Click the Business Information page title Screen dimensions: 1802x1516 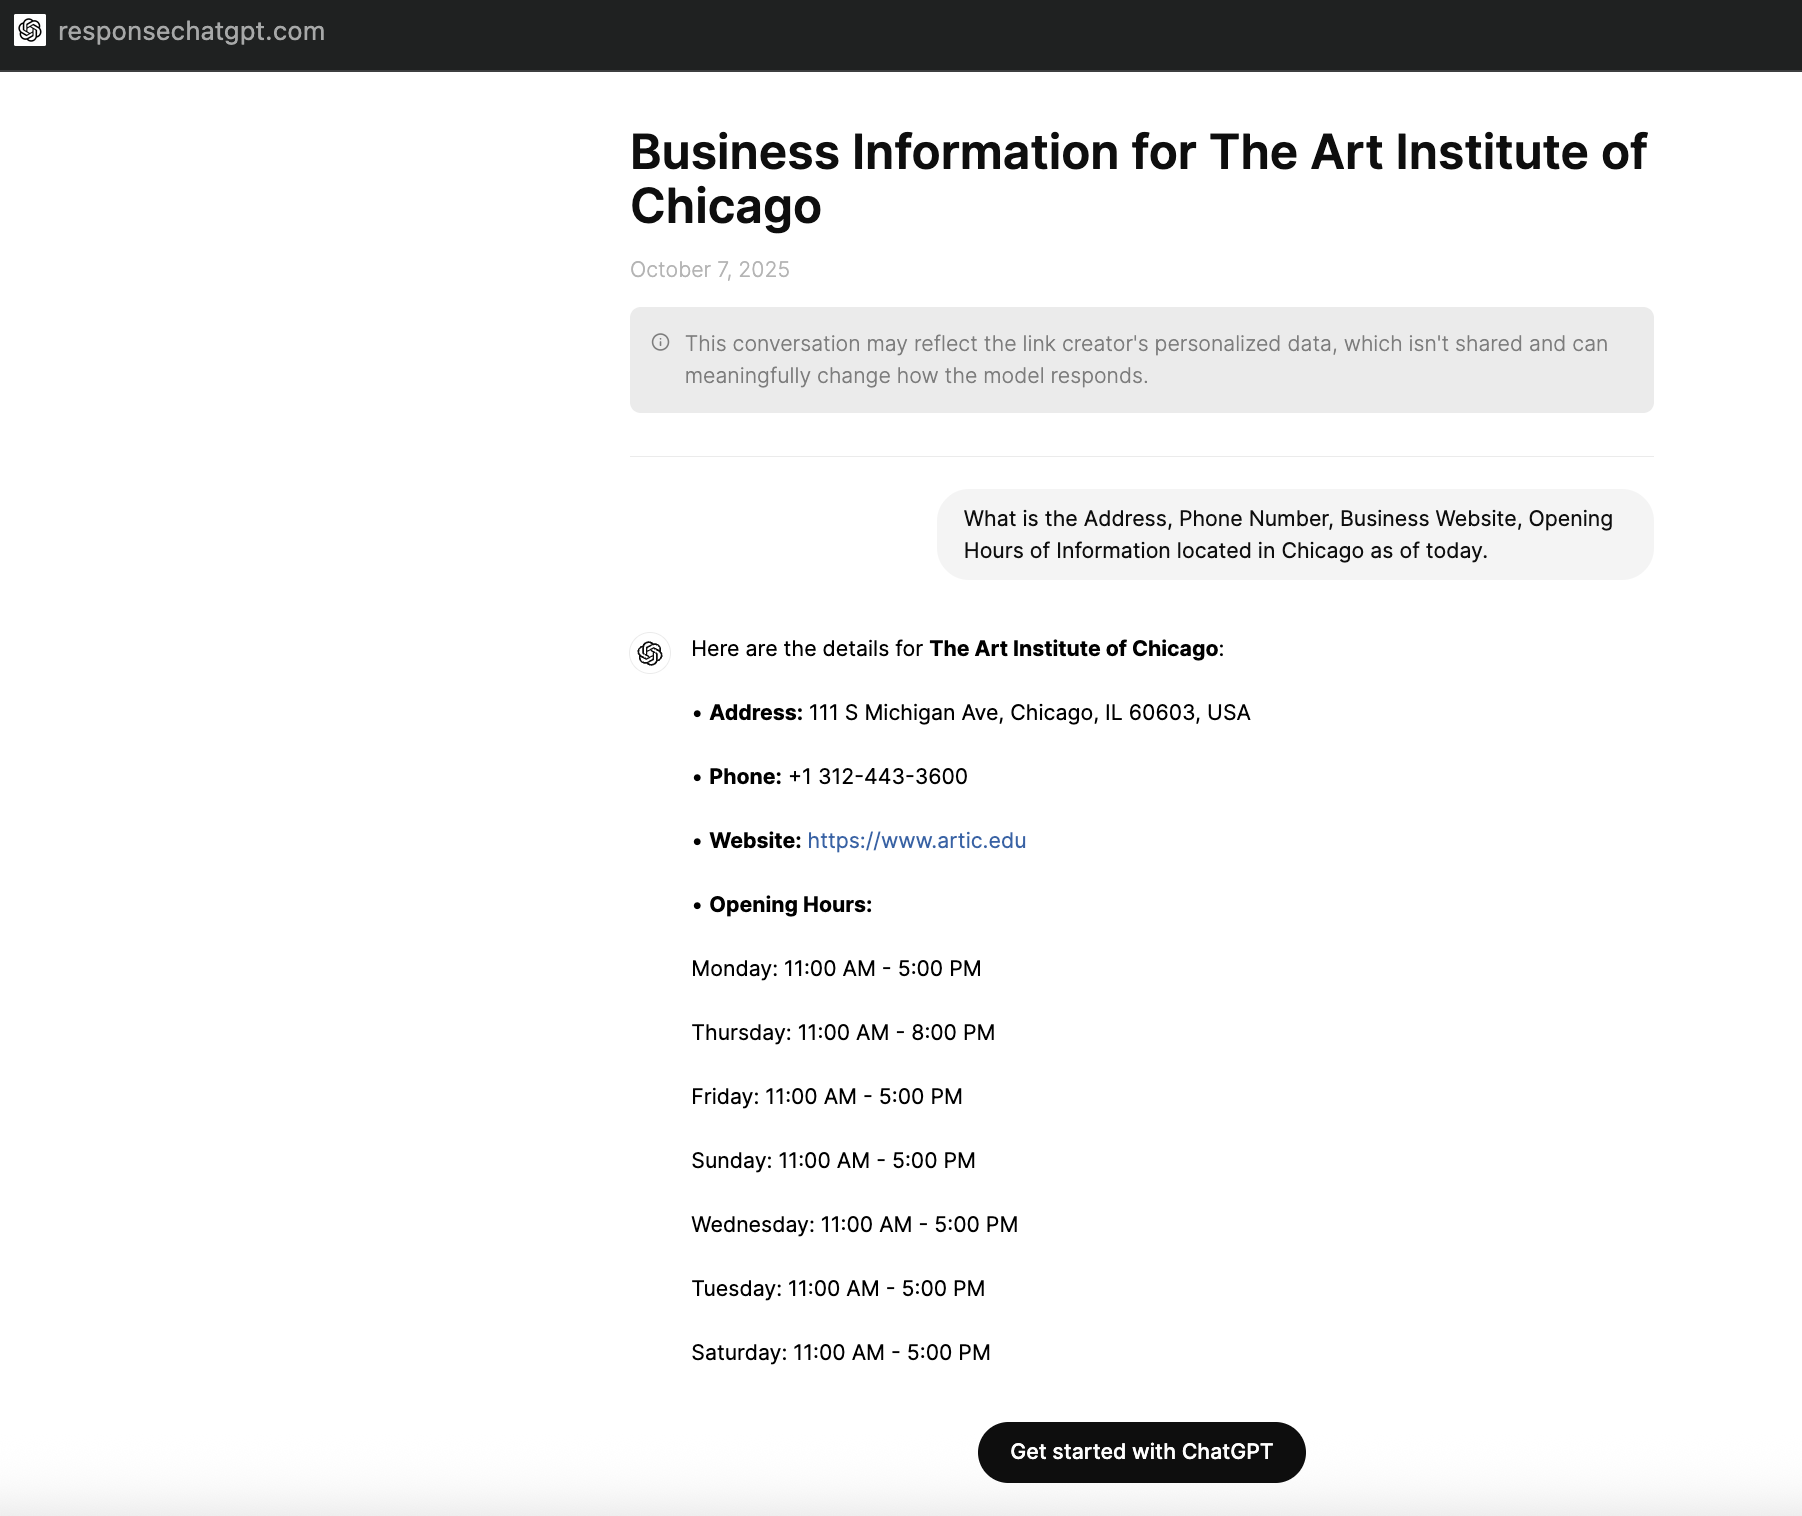tap(1138, 179)
